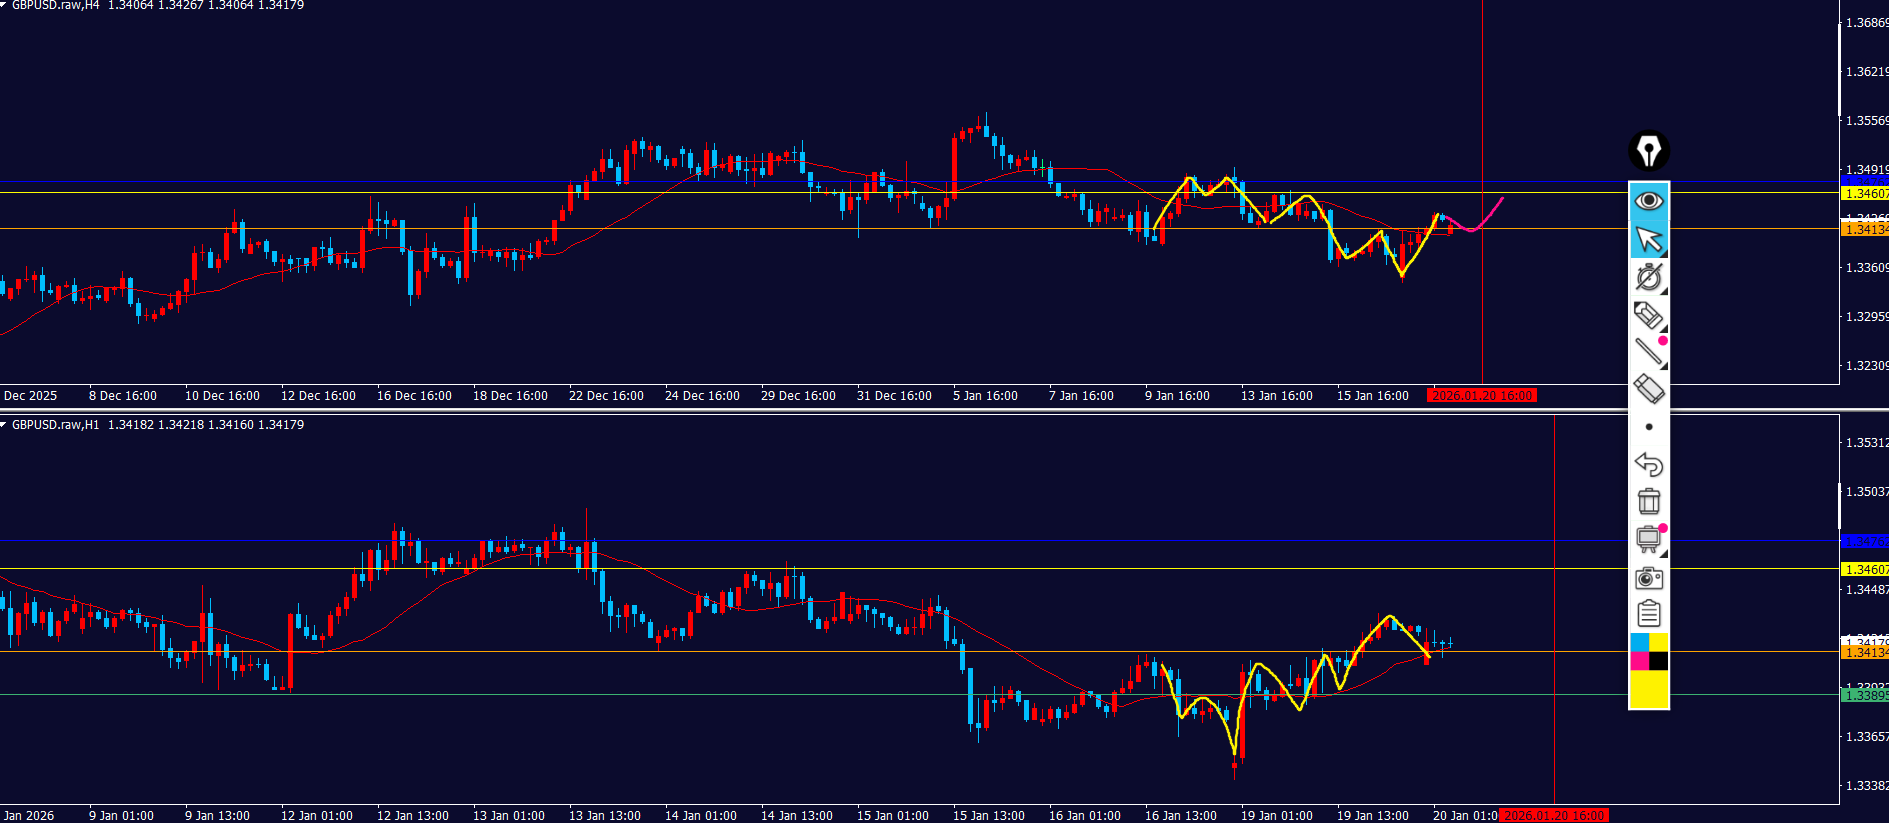Open the whiteboard easel tool
This screenshot has height=823, width=1889.
pos(1648,540)
